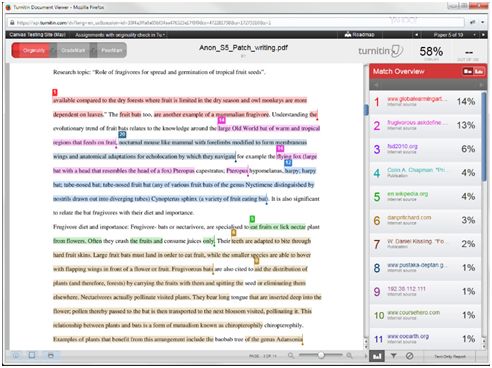492x368 pixels.
Task: Open match source www.globalearningart 14%
Action: pyautogui.click(x=426, y=101)
